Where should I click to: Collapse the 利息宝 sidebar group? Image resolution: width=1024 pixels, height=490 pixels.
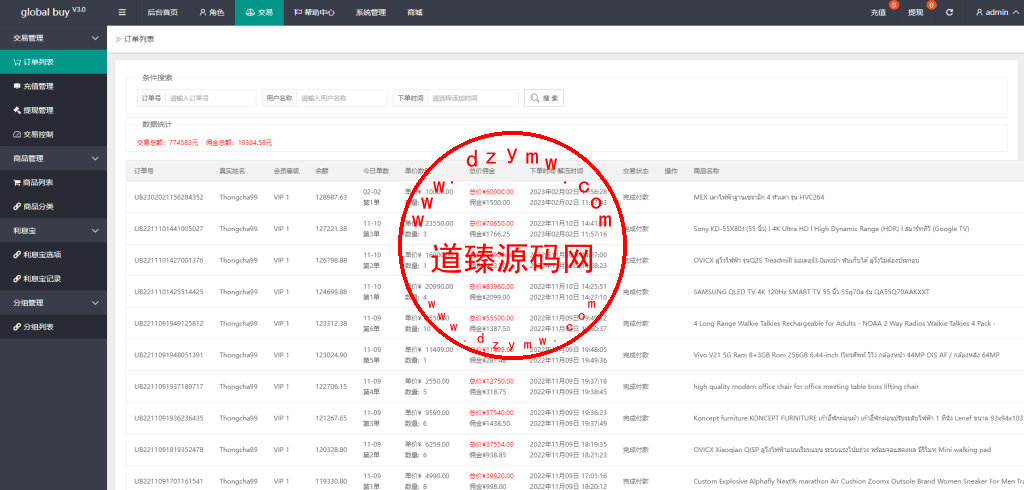54,231
